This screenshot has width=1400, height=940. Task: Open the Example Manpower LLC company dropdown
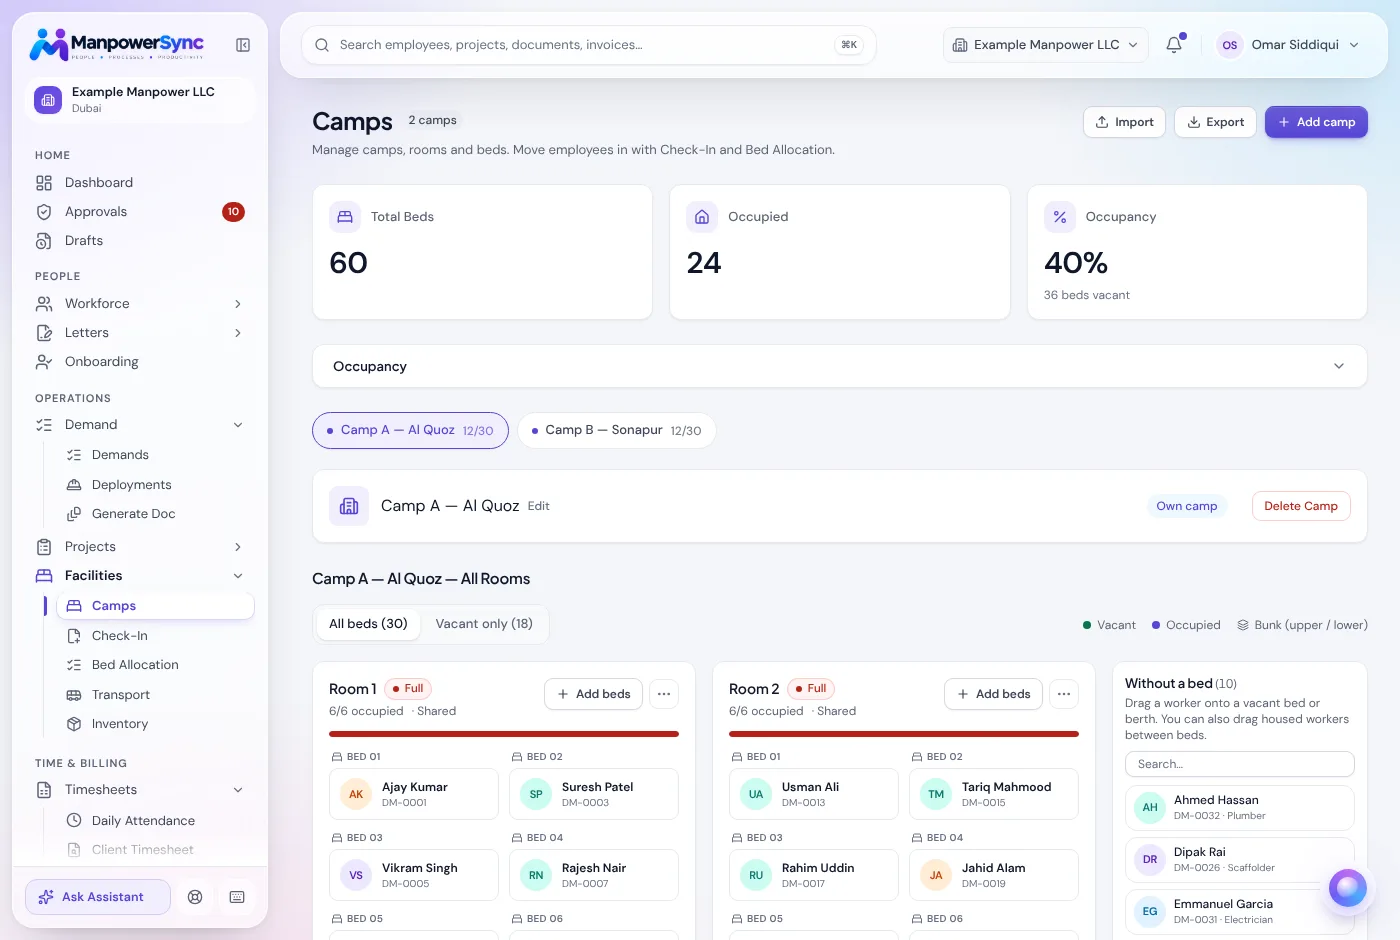[1045, 45]
